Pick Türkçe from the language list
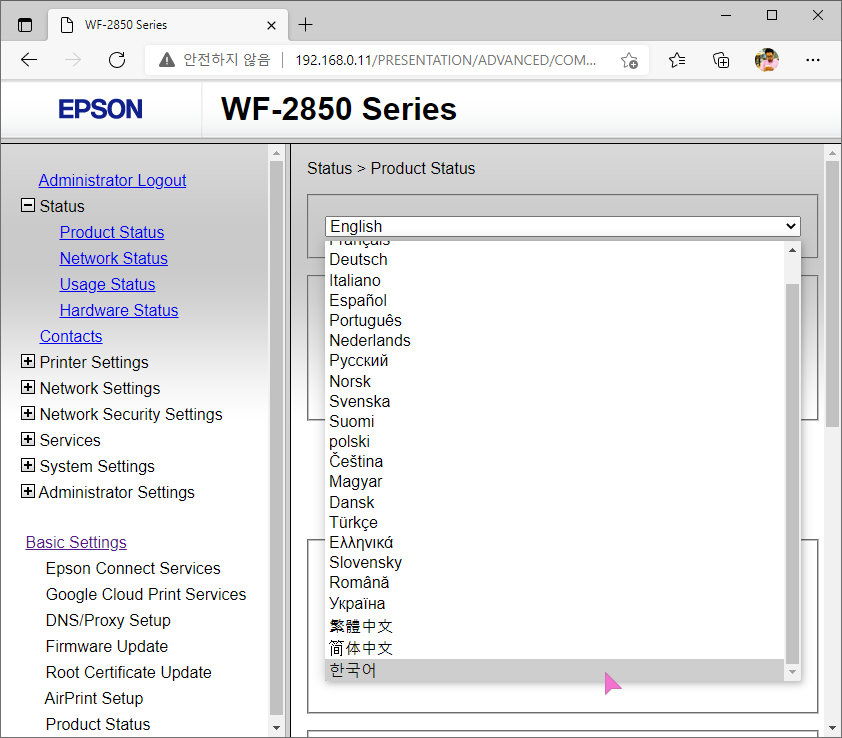 (555, 522)
